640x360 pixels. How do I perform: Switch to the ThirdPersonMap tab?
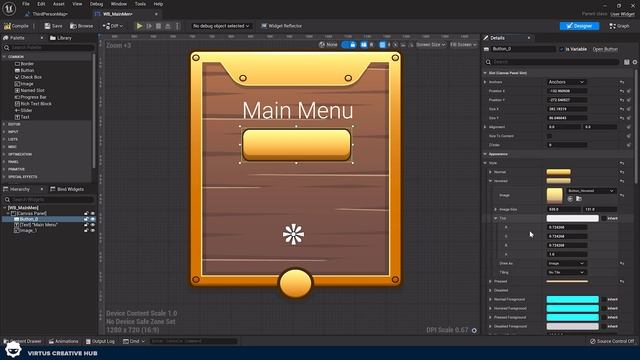tap(50, 14)
